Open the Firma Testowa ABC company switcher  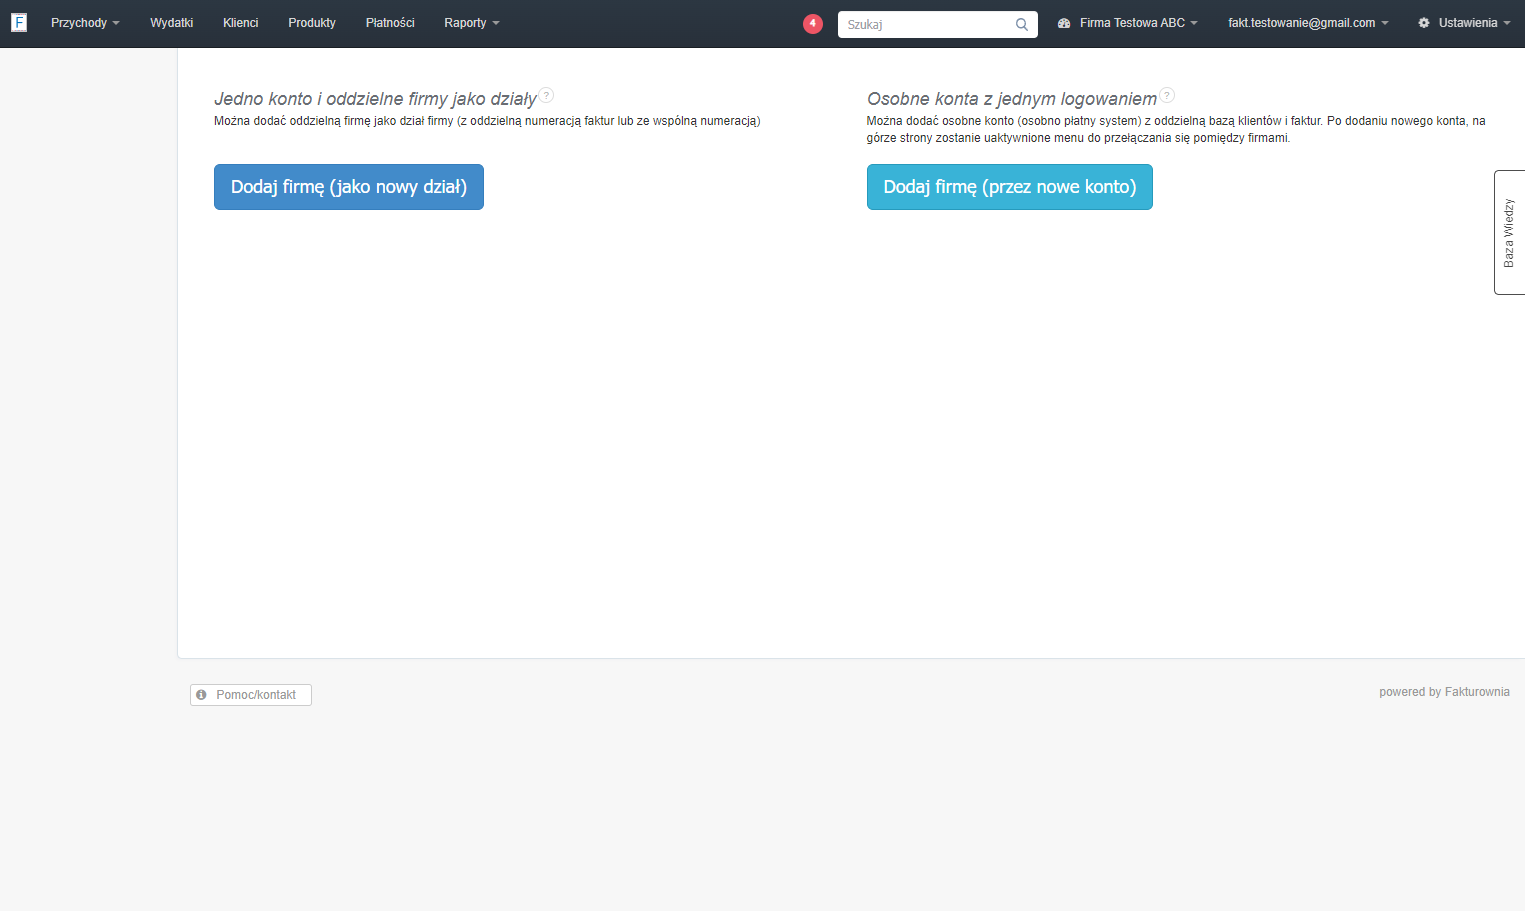[1138, 23]
